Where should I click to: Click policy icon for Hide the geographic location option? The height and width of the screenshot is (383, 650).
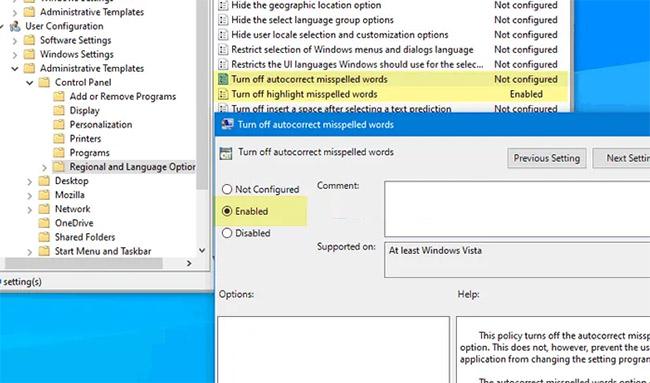click(x=223, y=5)
